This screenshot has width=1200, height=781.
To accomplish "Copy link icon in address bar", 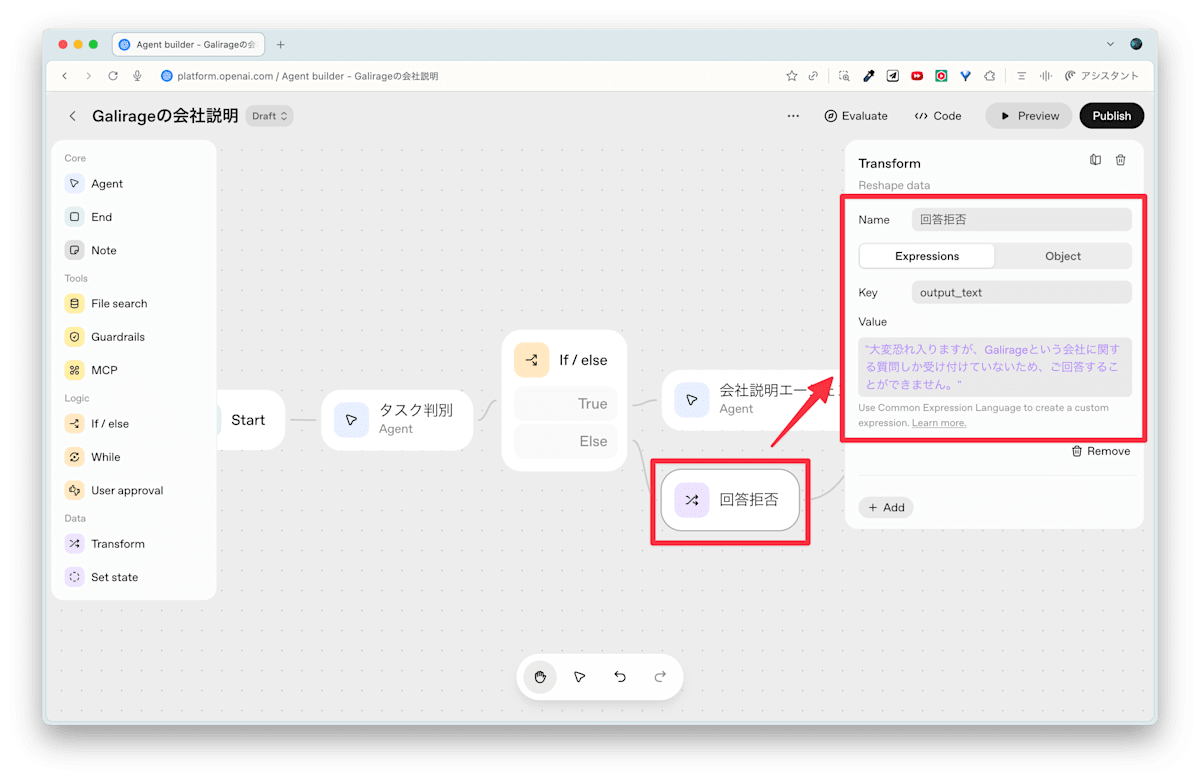I will click(x=814, y=76).
